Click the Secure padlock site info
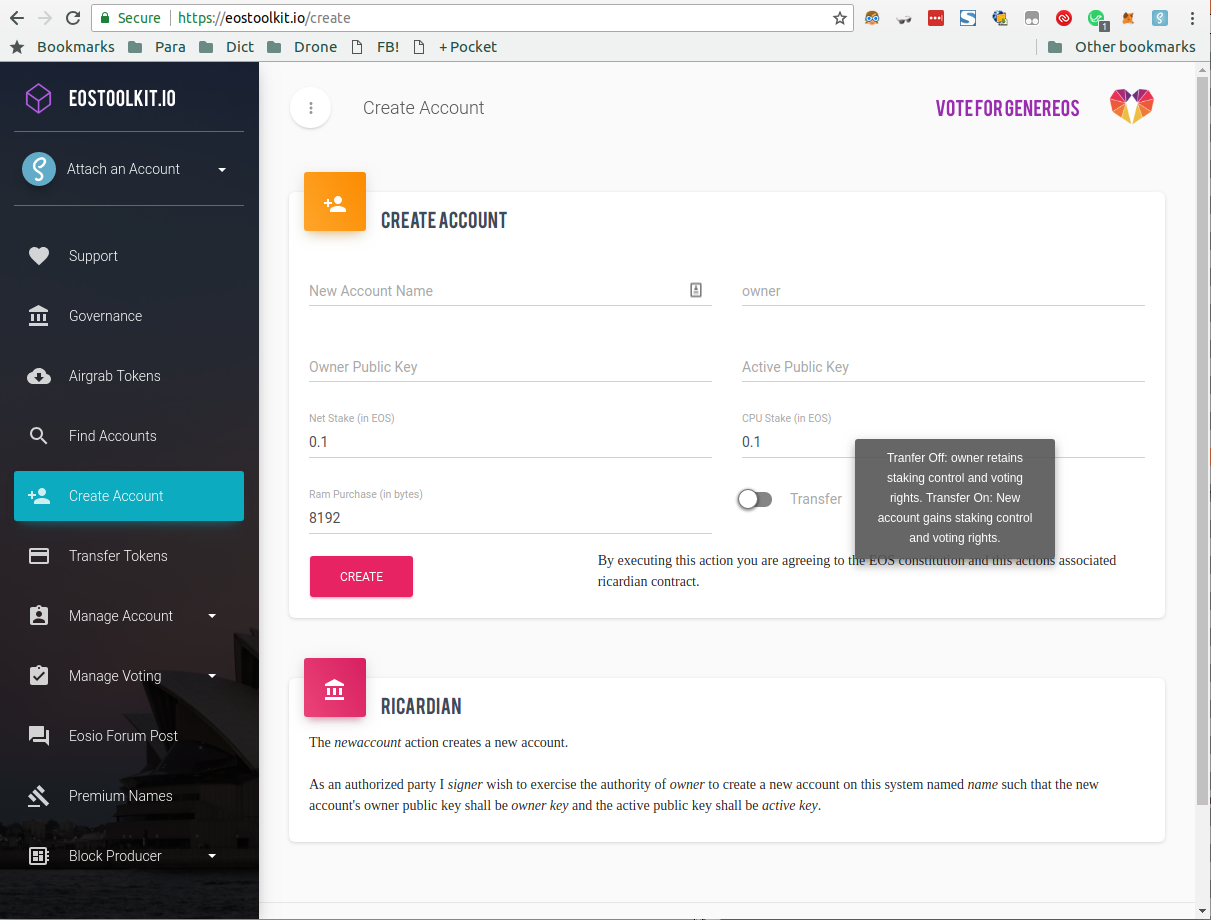This screenshot has height=920, width=1211. 130,18
